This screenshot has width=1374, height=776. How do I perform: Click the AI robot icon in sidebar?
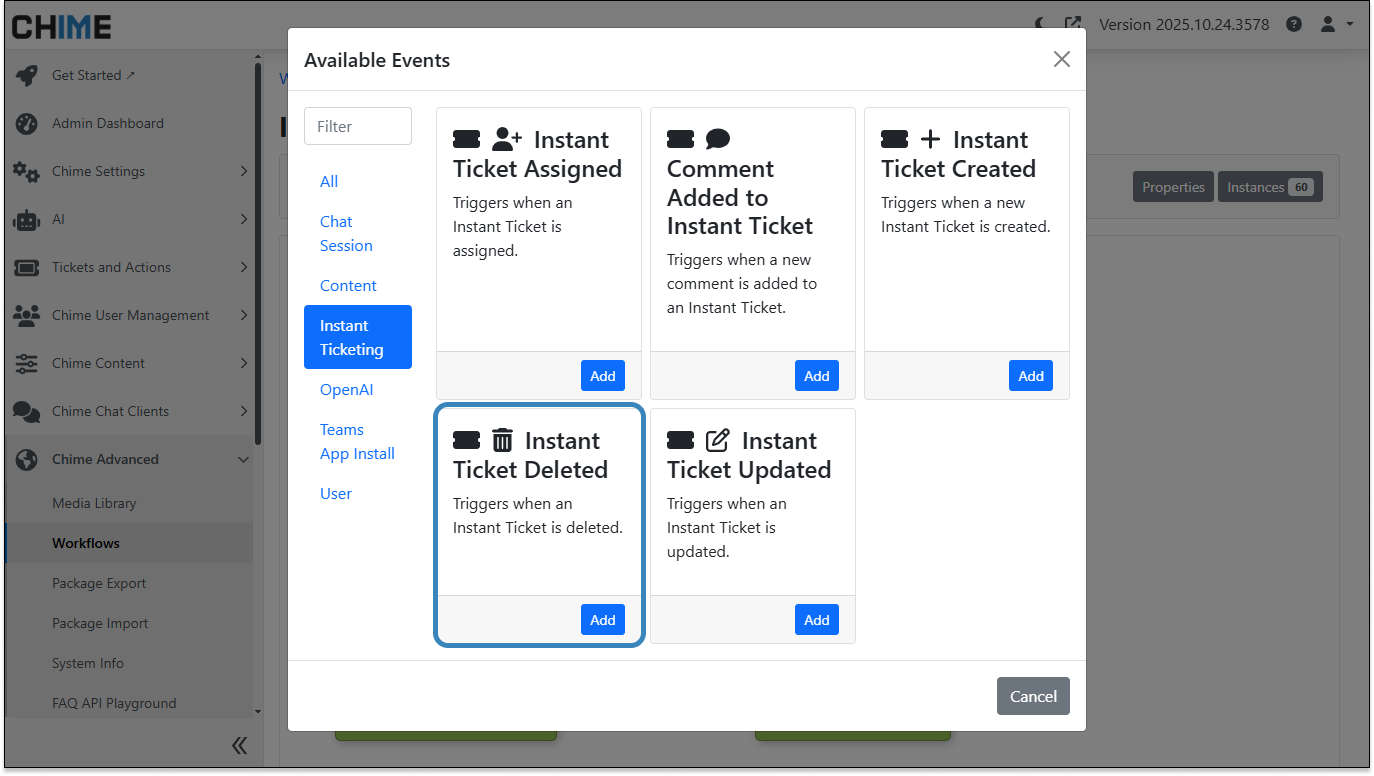pos(27,219)
